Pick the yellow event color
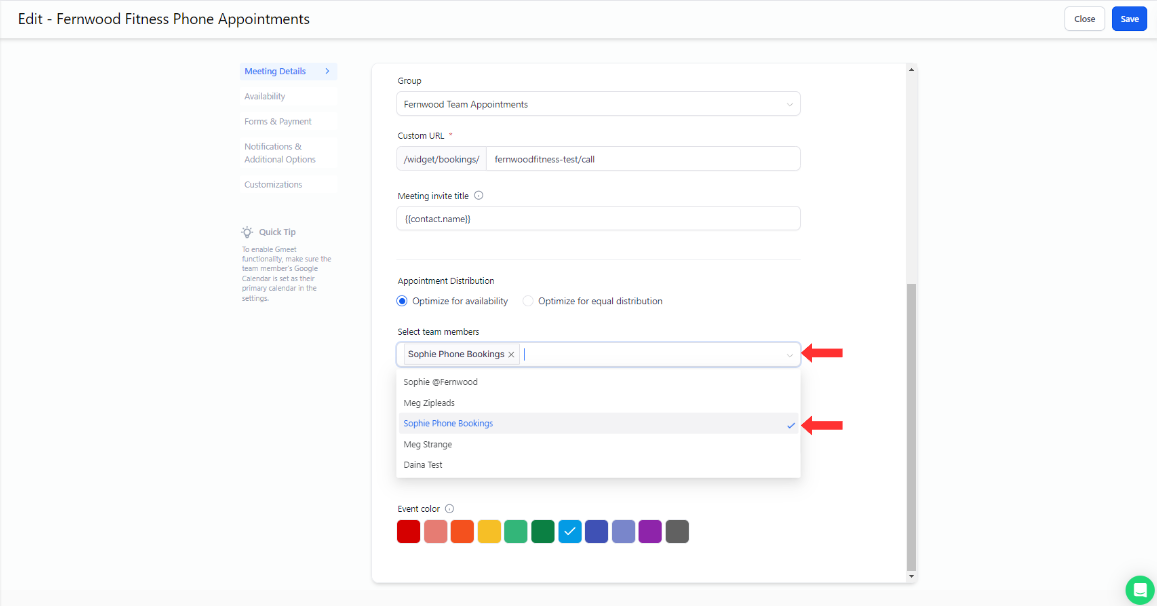The width and height of the screenshot is (1157, 606). click(489, 531)
